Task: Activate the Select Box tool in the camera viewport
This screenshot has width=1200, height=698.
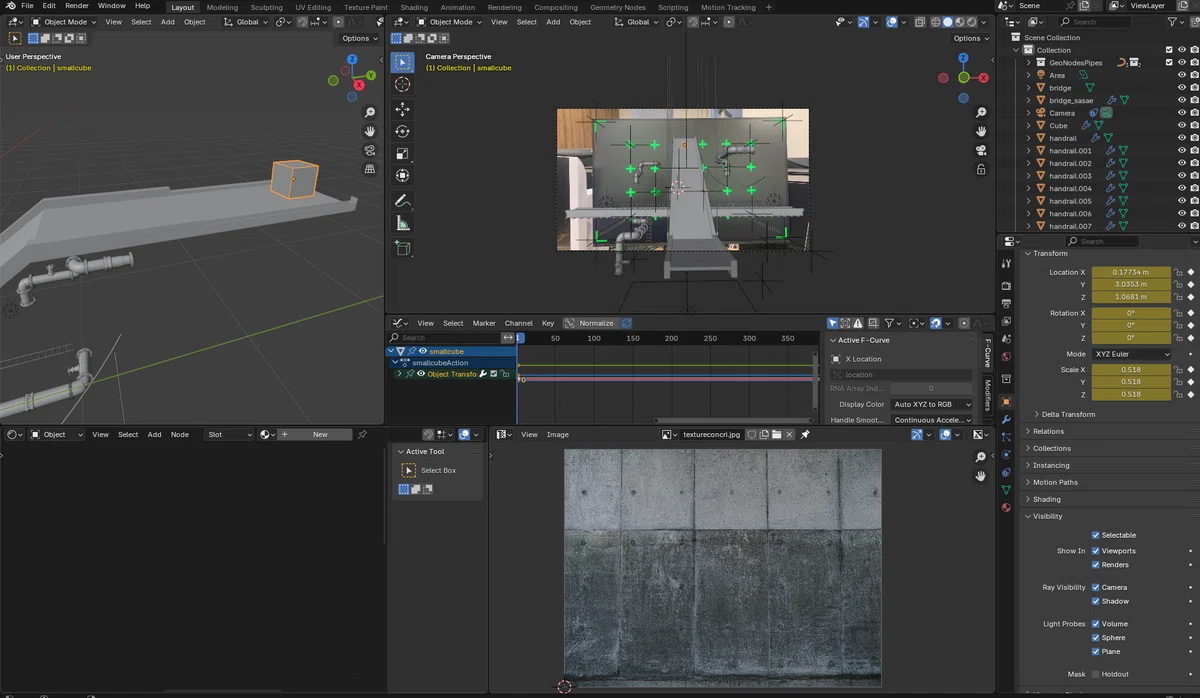Action: pyautogui.click(x=402, y=62)
